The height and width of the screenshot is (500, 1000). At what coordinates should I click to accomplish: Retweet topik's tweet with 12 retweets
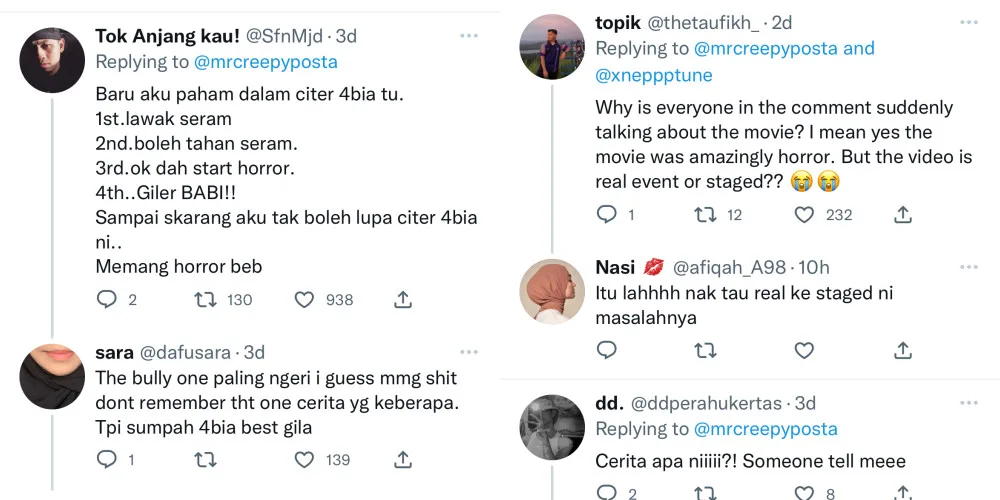(x=705, y=214)
